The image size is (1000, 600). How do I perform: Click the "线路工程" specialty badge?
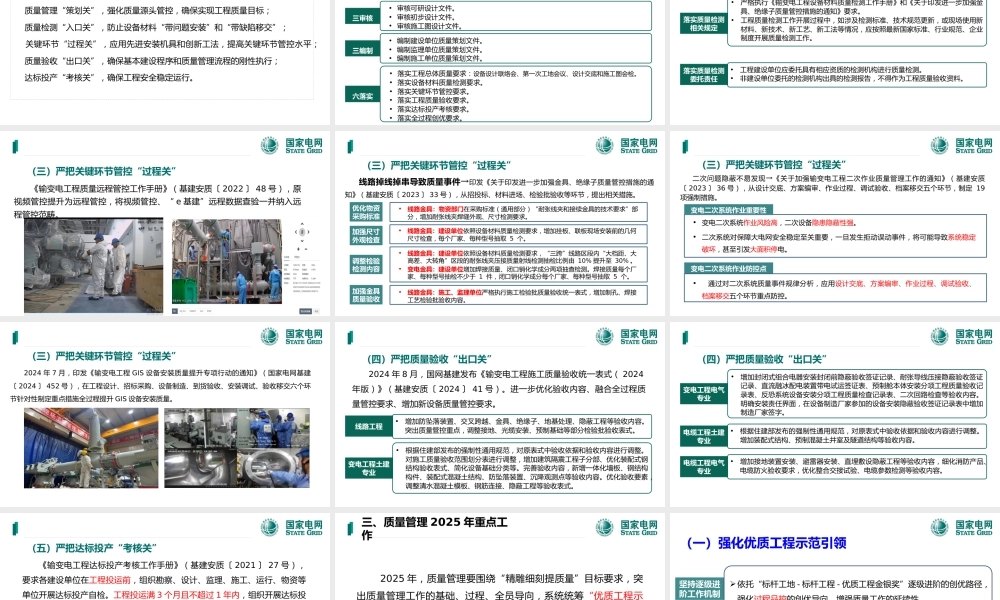point(370,425)
